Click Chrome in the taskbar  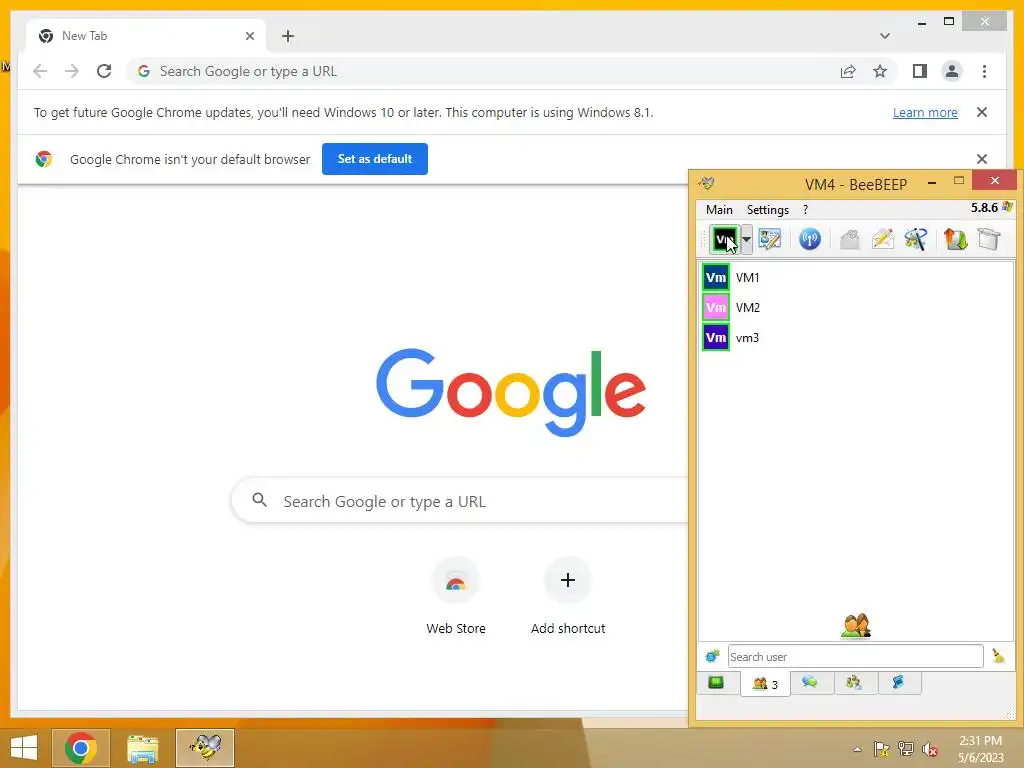[x=80, y=748]
